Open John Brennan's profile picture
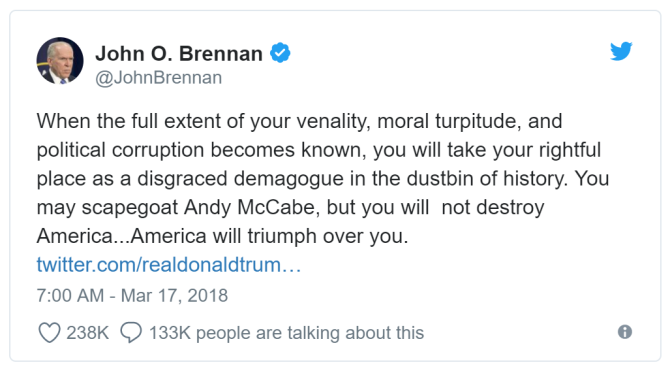The image size is (670, 369). (x=60, y=60)
